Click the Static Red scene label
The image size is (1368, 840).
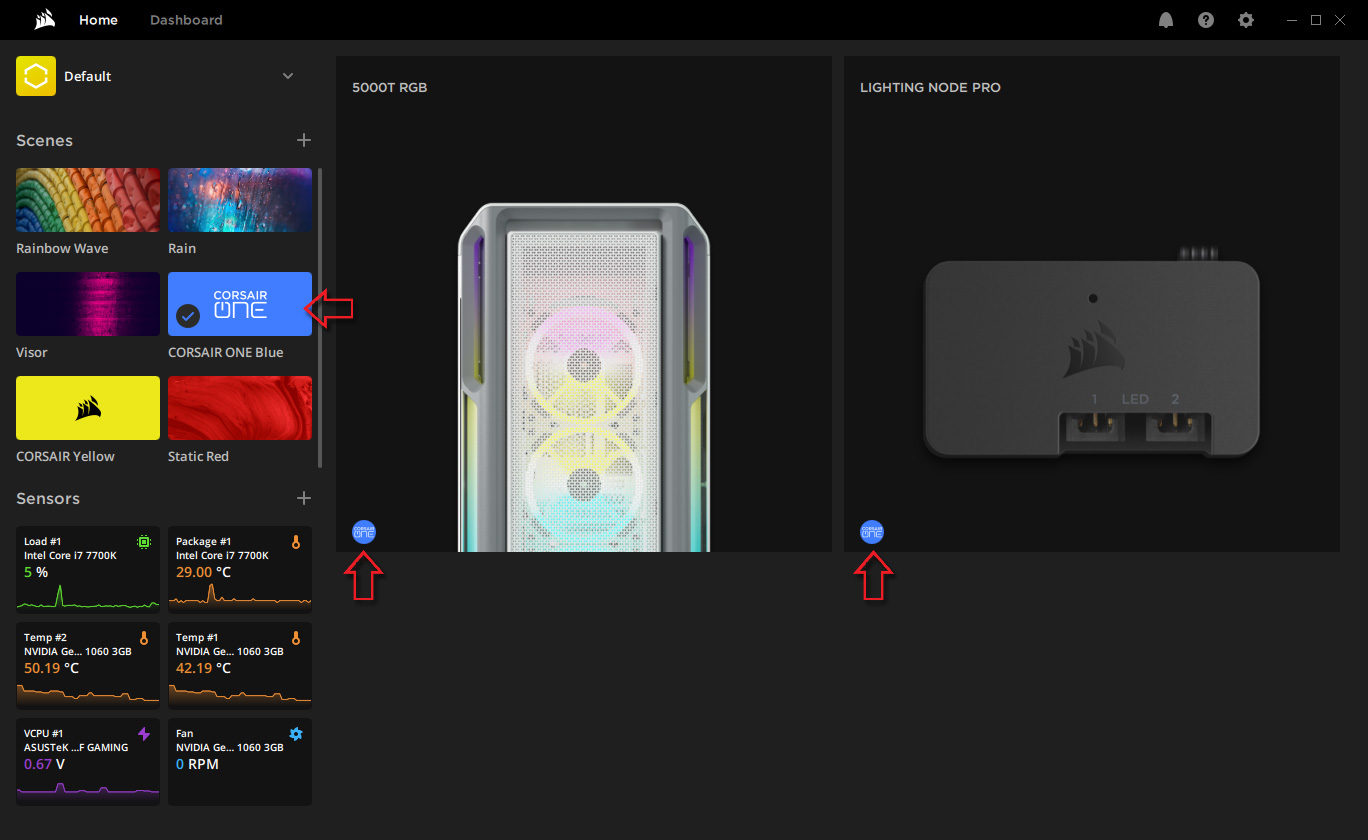pos(198,457)
